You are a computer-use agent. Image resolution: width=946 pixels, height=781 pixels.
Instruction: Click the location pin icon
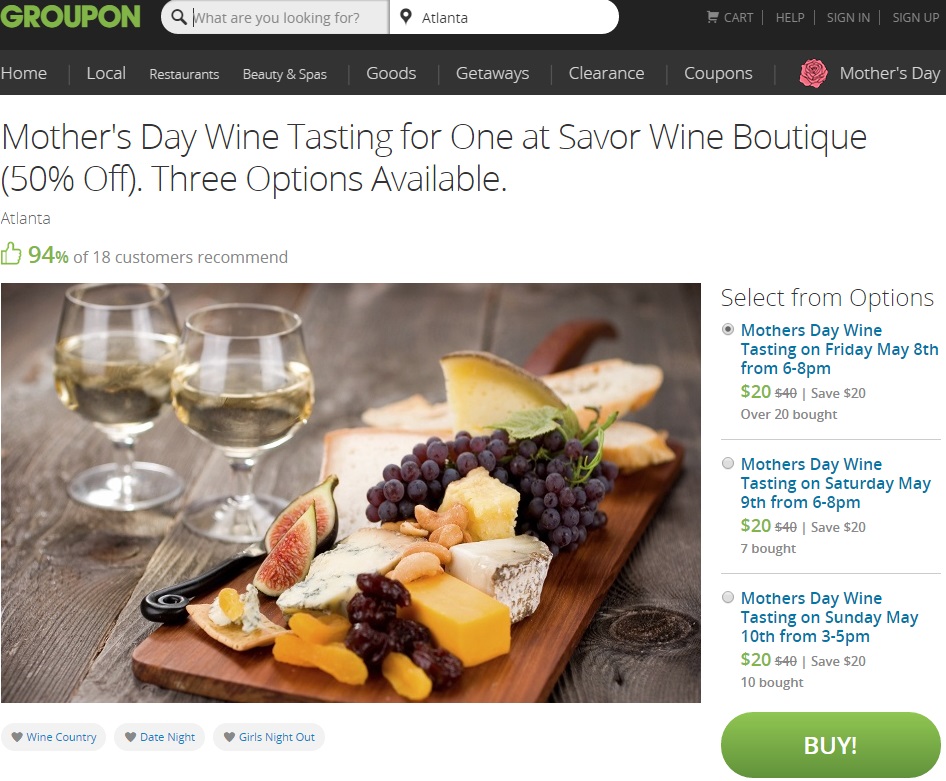(x=405, y=17)
